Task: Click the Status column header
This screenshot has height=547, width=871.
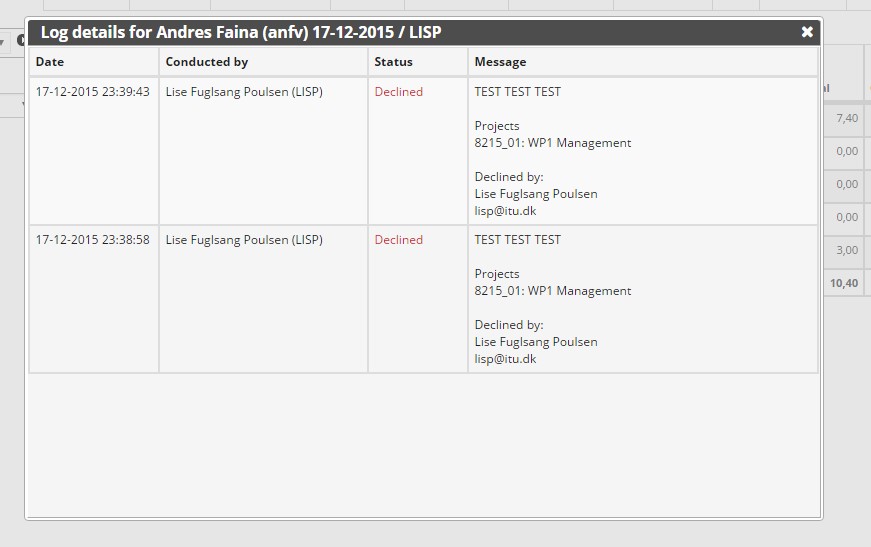Action: pos(393,62)
